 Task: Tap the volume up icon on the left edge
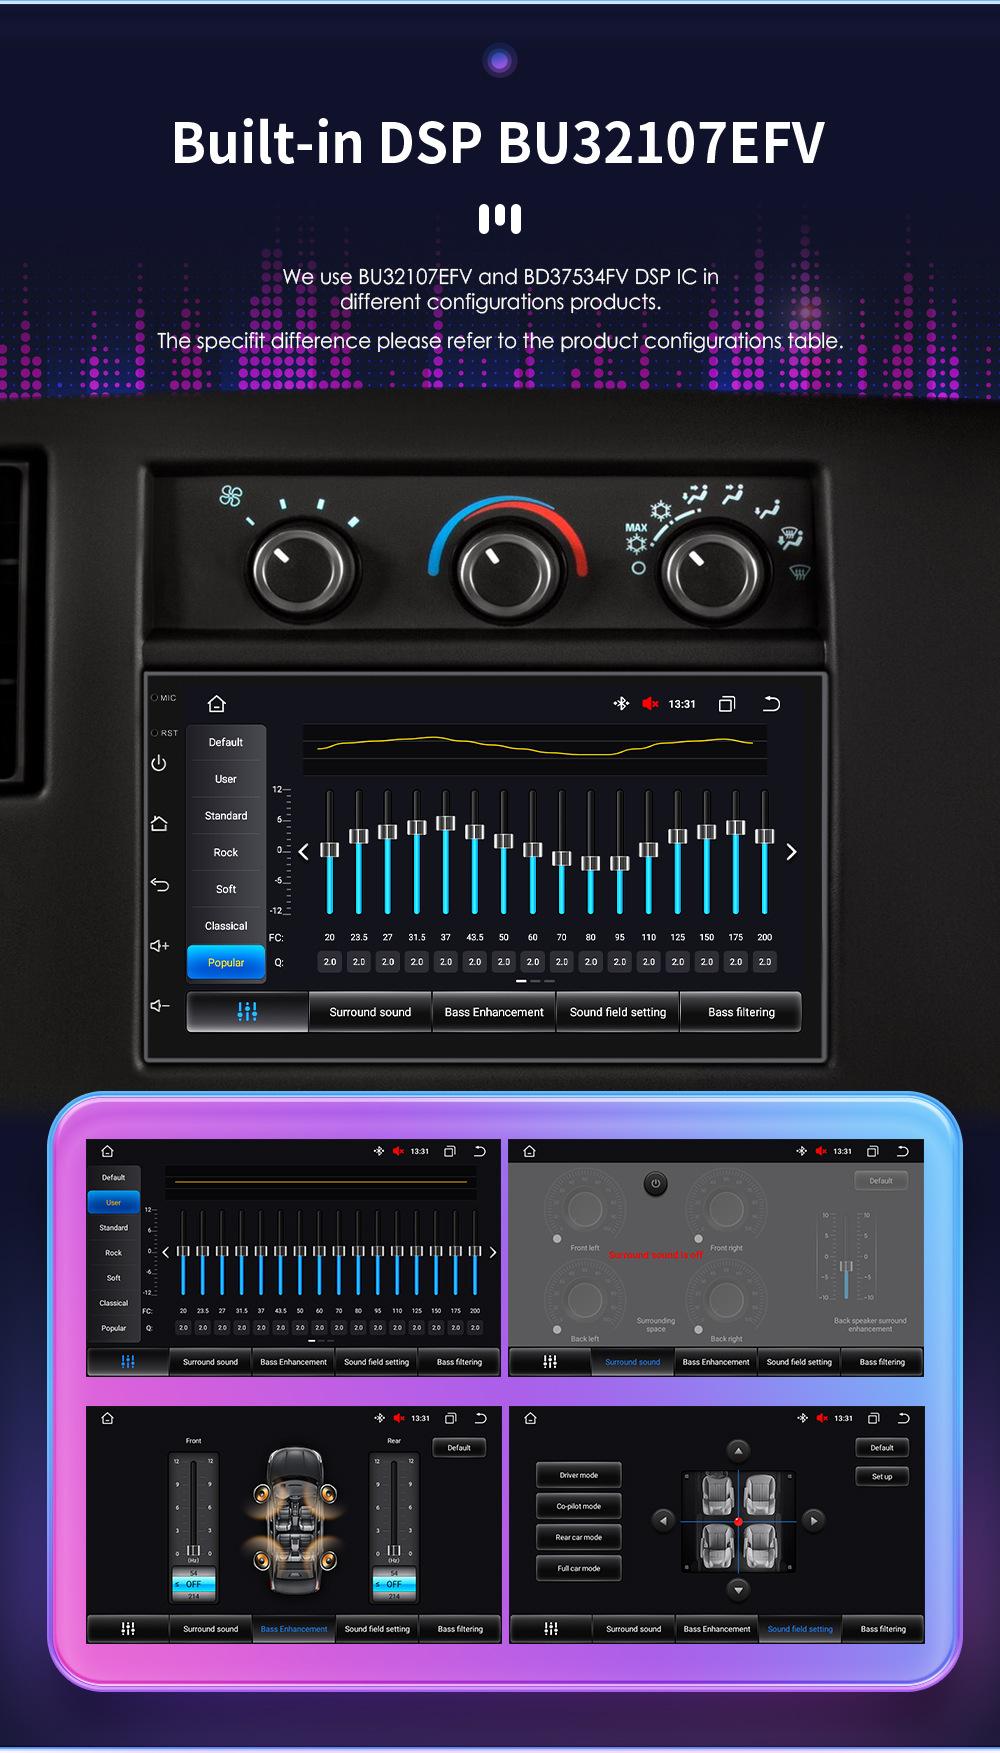[159, 945]
